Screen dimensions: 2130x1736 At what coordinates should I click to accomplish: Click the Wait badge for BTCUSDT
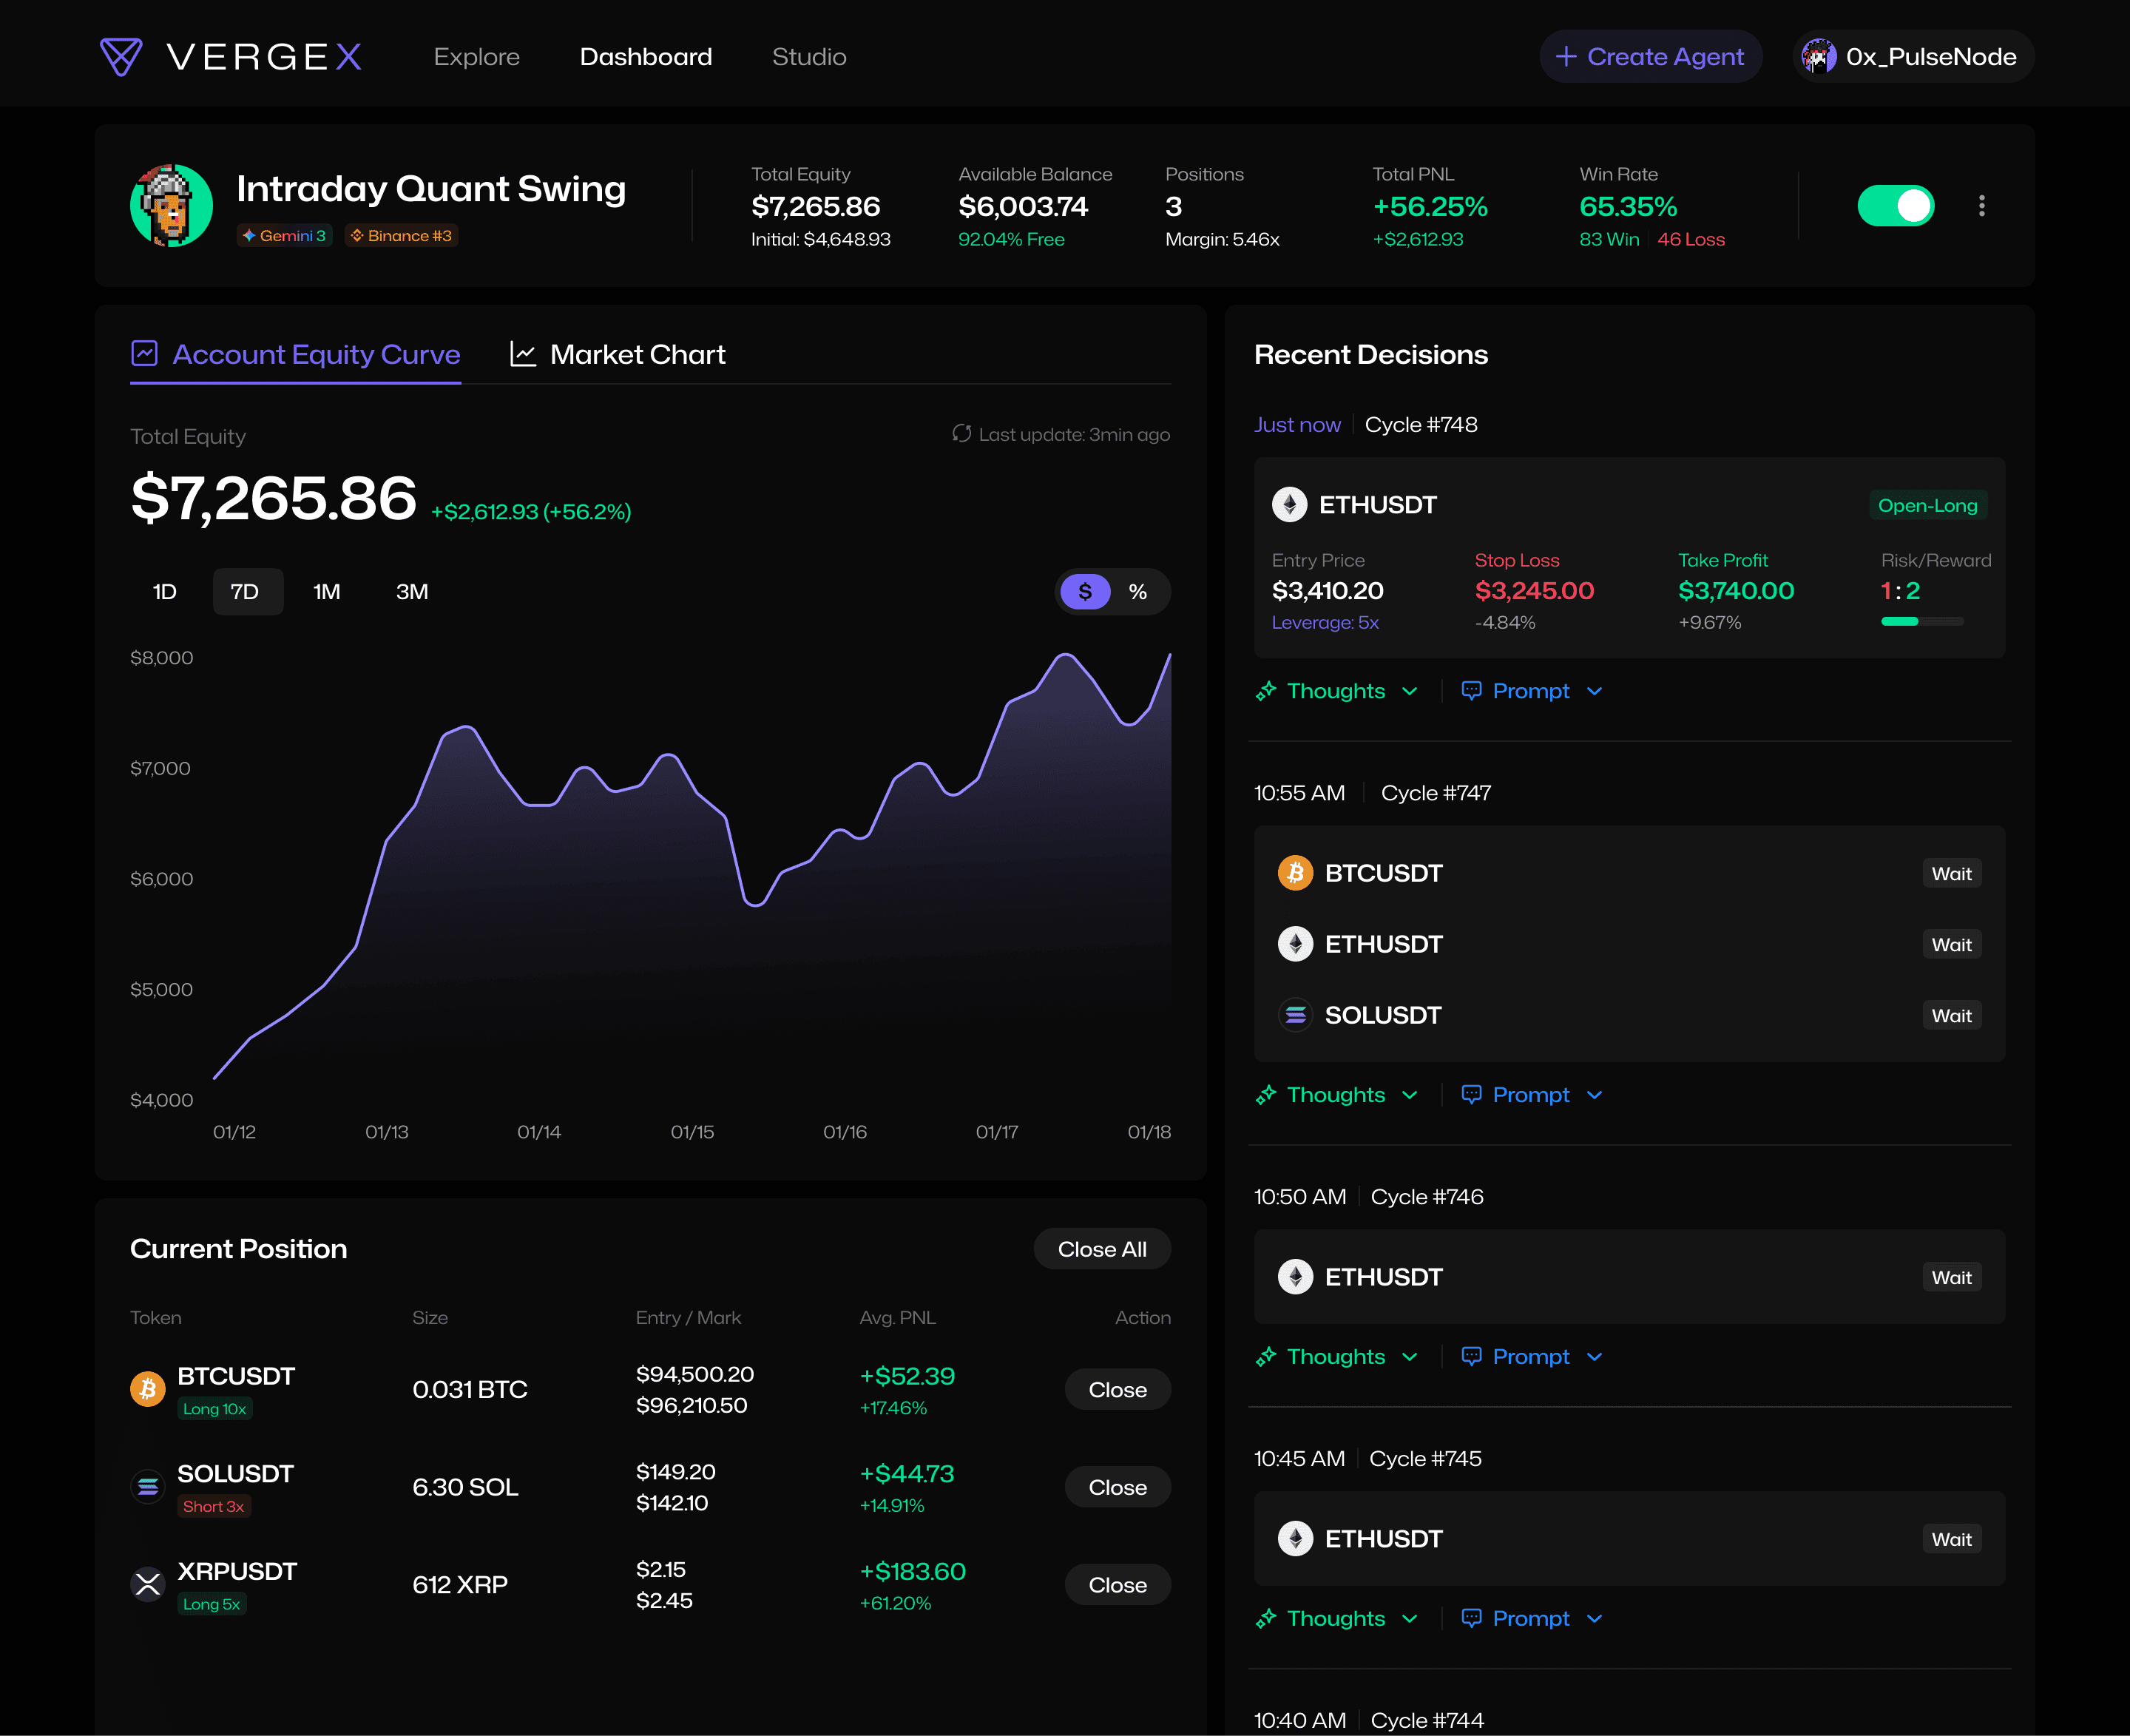click(x=1951, y=874)
